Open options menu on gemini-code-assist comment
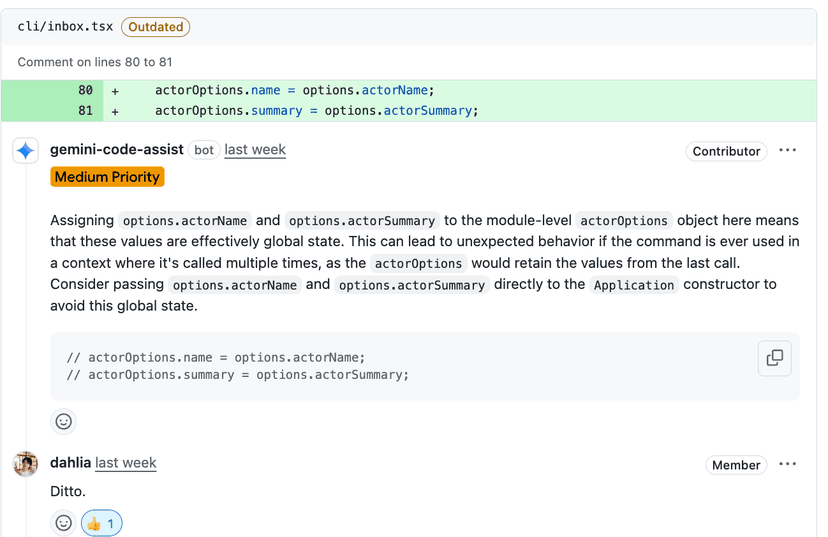This screenshot has width=828, height=537. point(788,151)
